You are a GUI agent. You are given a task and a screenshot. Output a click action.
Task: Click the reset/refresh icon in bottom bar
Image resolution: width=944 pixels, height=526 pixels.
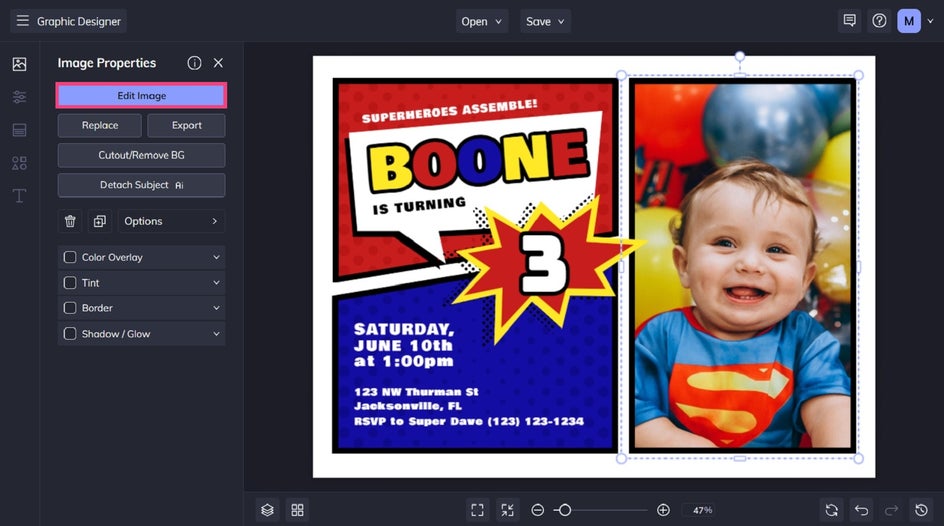[831, 510]
